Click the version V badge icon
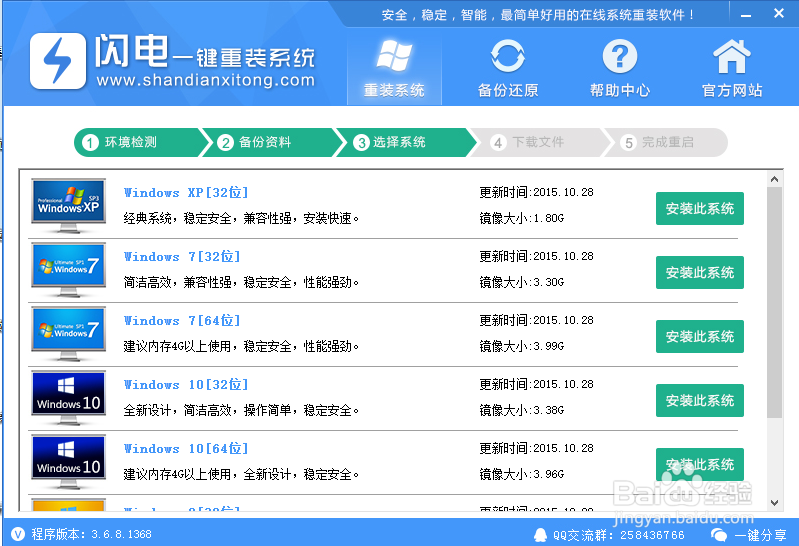Screen dimensions: 799x546 pos(18,534)
